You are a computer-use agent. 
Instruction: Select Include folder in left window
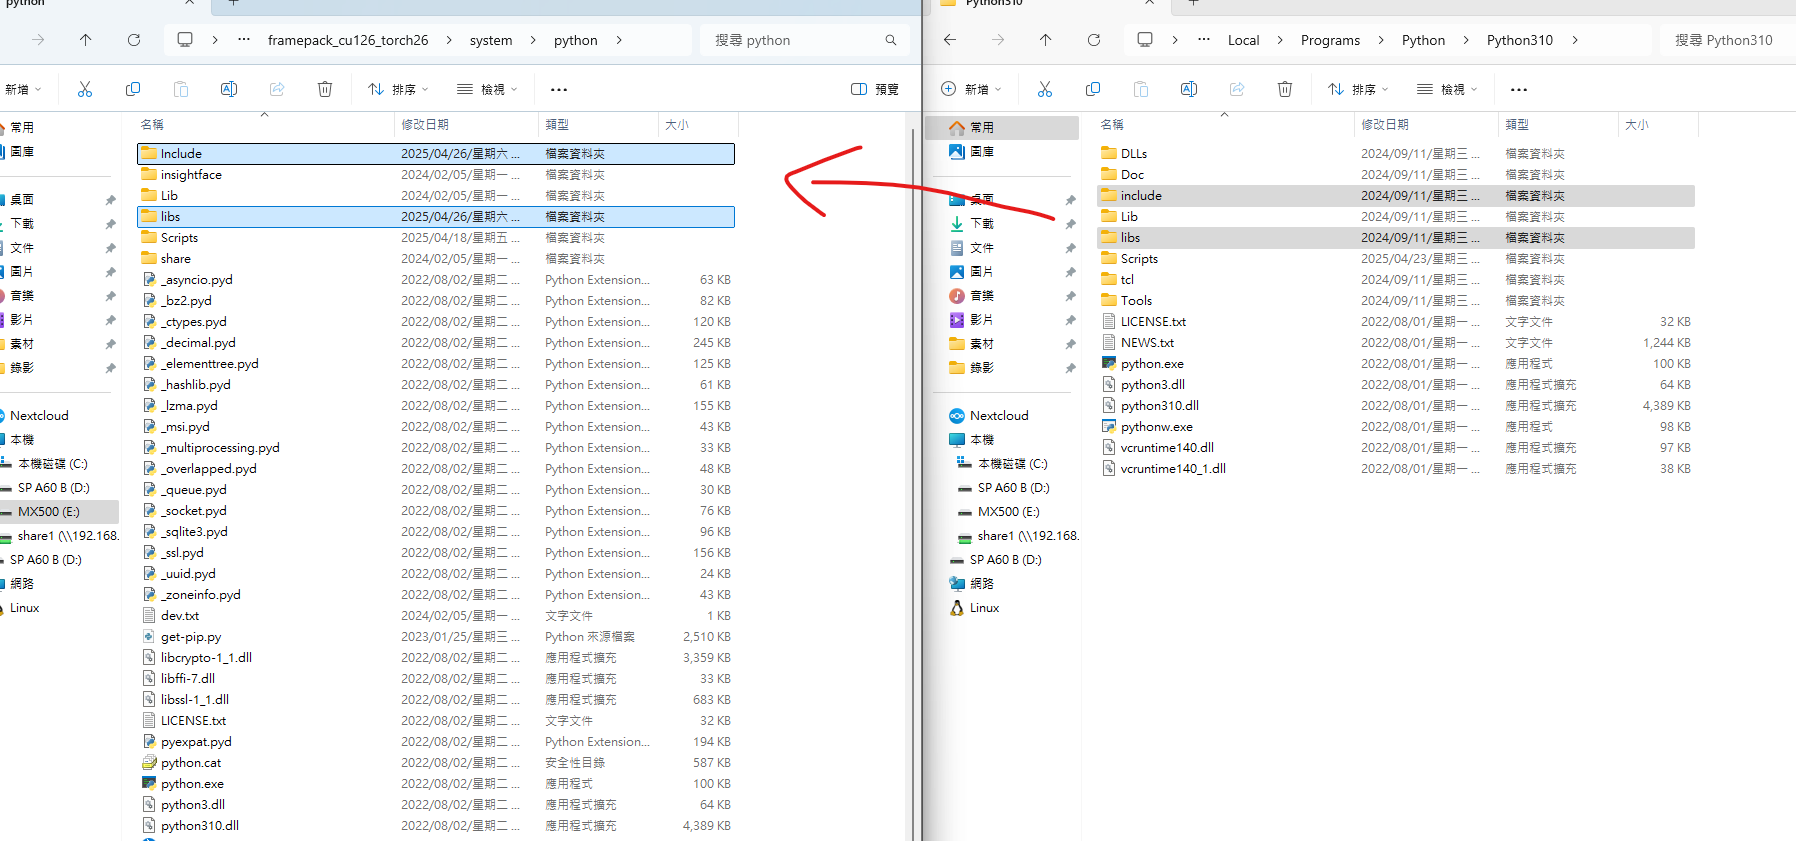tap(436, 154)
